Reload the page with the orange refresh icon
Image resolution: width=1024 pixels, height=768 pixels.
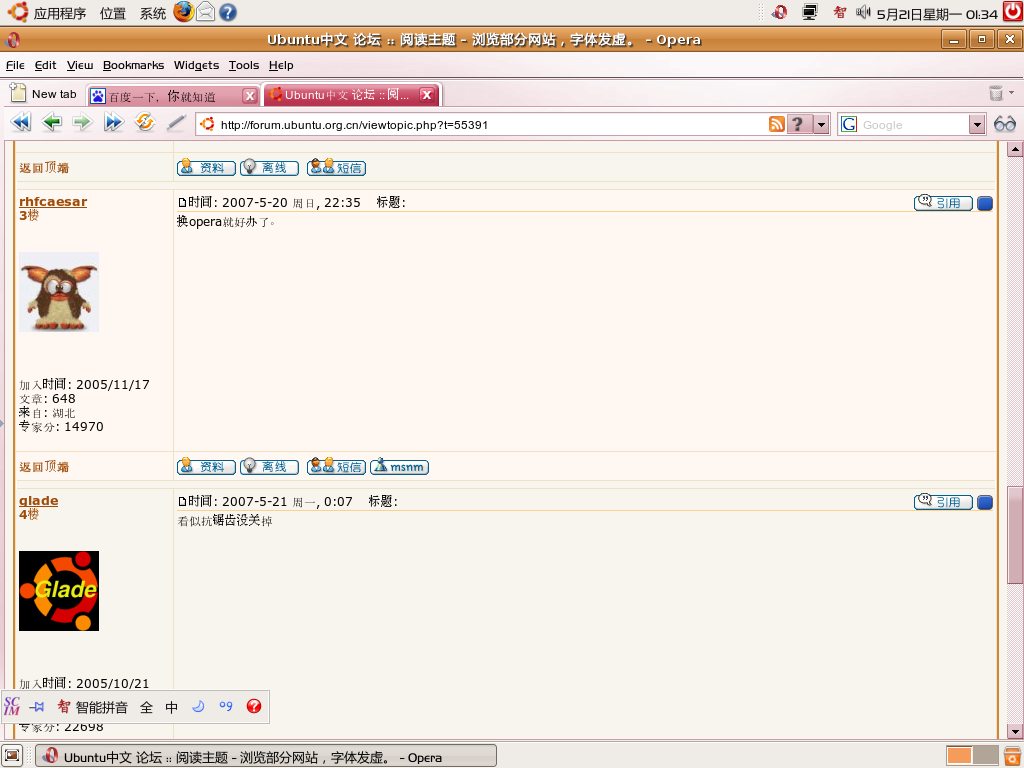144,121
